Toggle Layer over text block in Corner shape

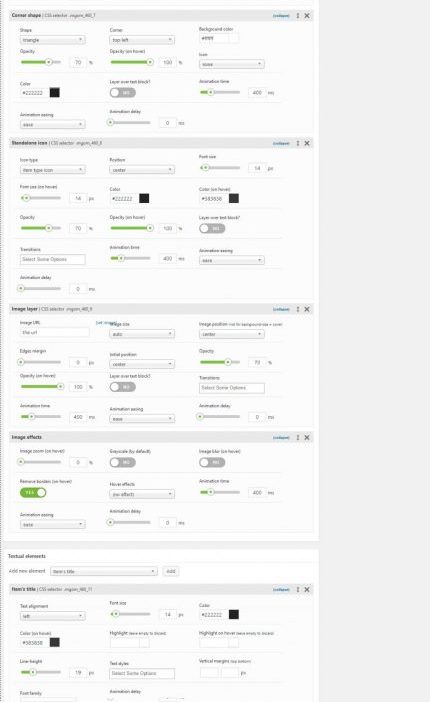[x=123, y=93]
